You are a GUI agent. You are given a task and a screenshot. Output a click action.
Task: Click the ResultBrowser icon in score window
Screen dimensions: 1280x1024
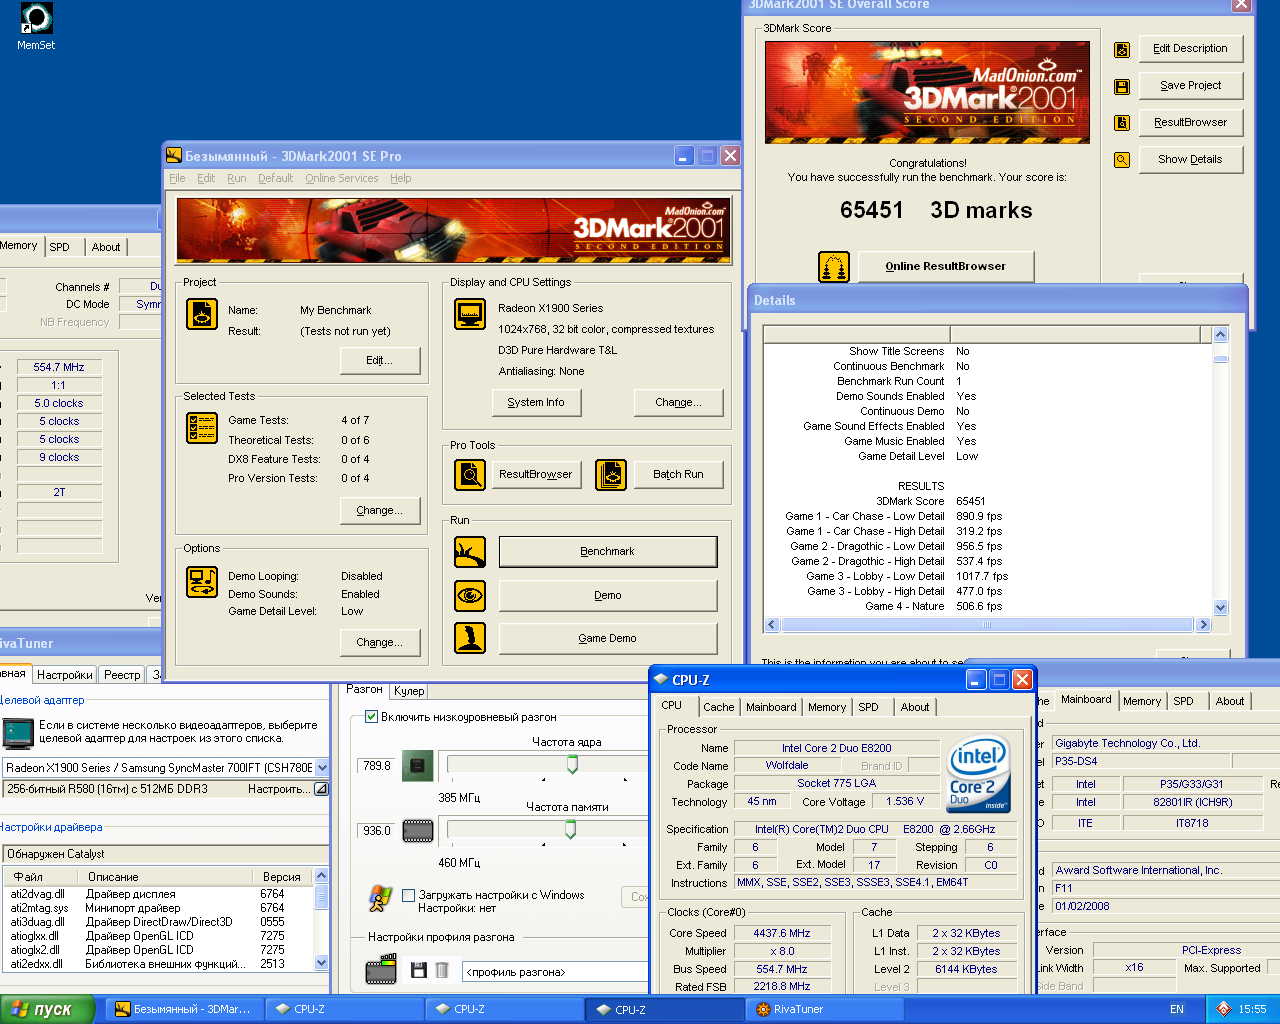[1122, 123]
